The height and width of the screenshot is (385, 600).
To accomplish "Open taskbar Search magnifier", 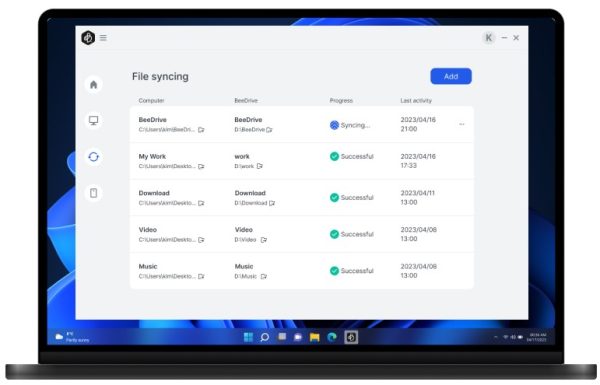I will [x=264, y=337].
